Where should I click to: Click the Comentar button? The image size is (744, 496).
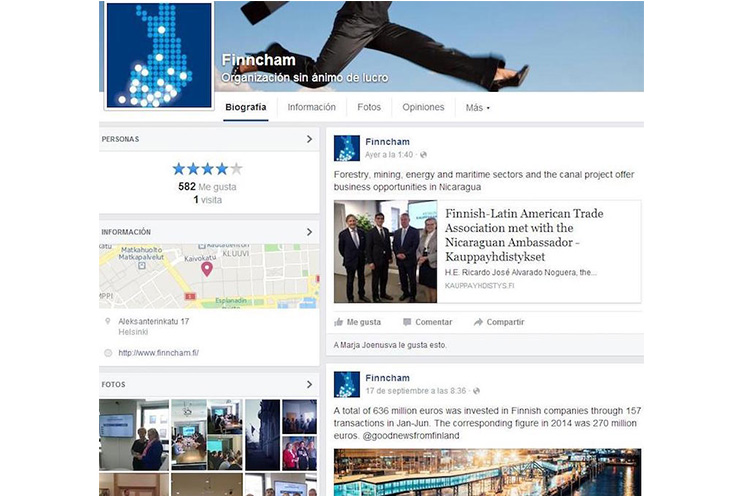428,322
